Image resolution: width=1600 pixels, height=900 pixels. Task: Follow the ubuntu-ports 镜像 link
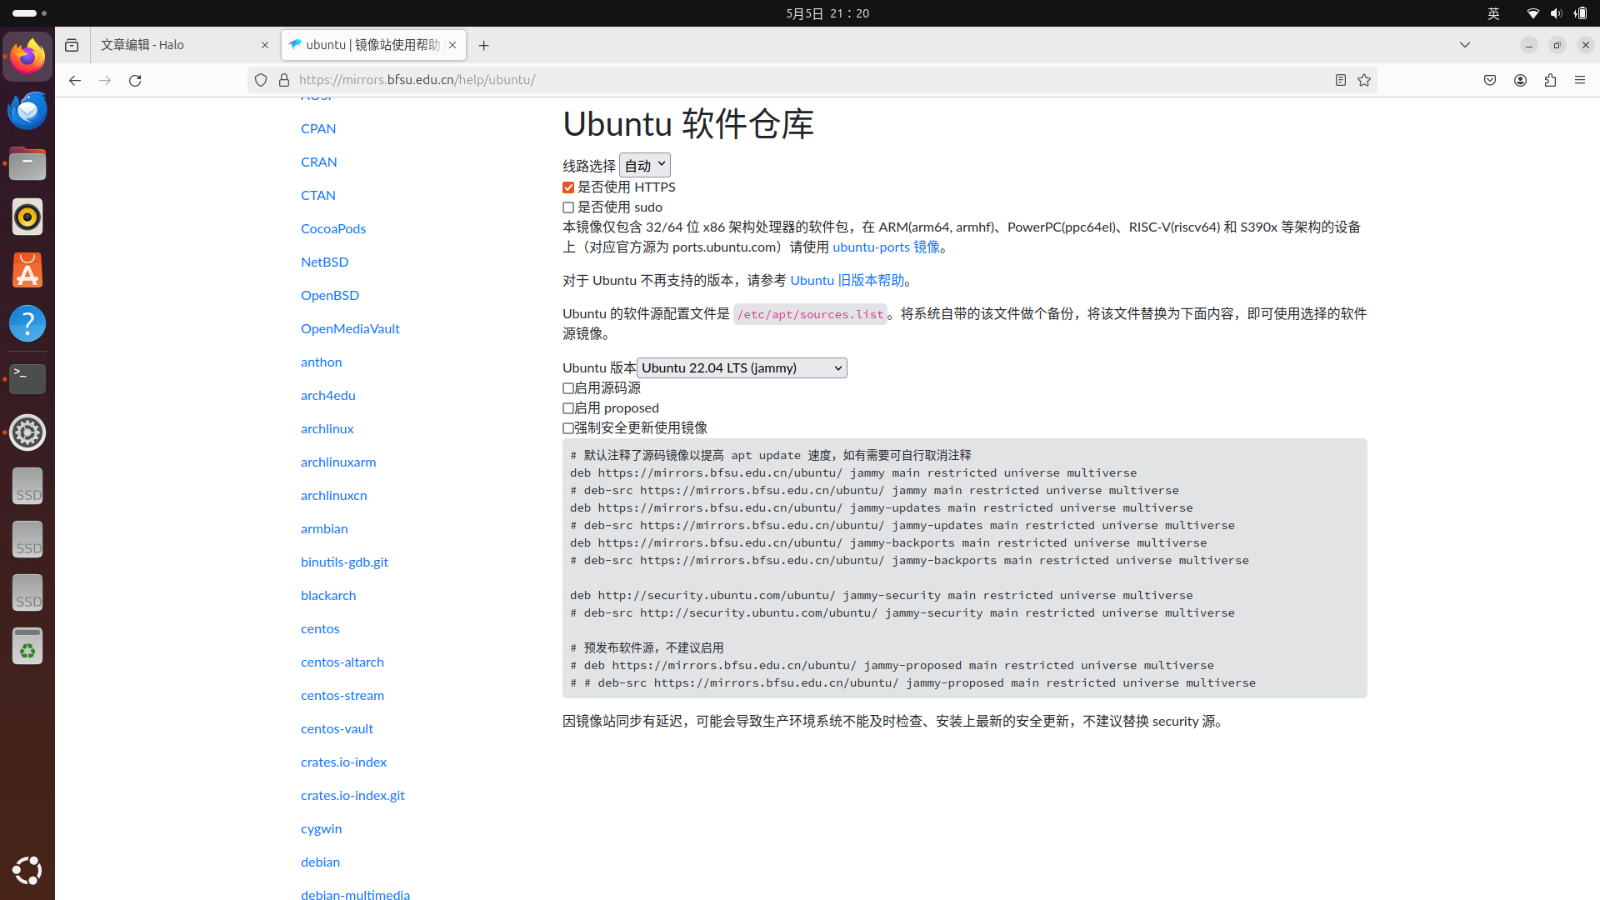coord(885,247)
